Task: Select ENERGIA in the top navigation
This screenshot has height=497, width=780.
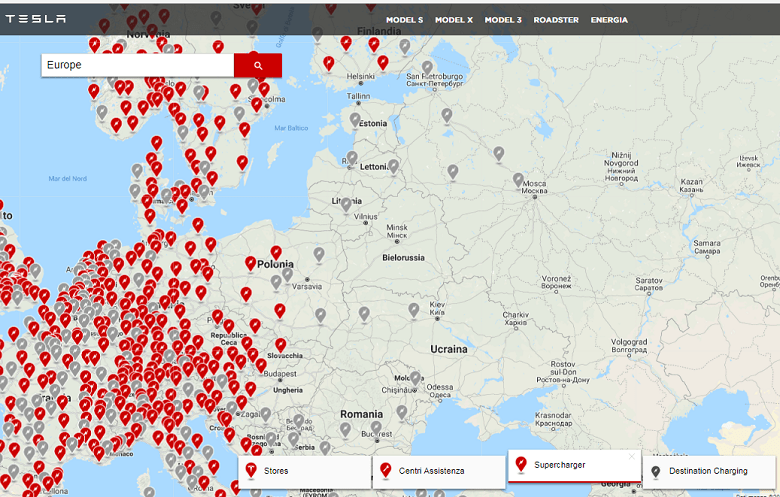Action: (609, 20)
